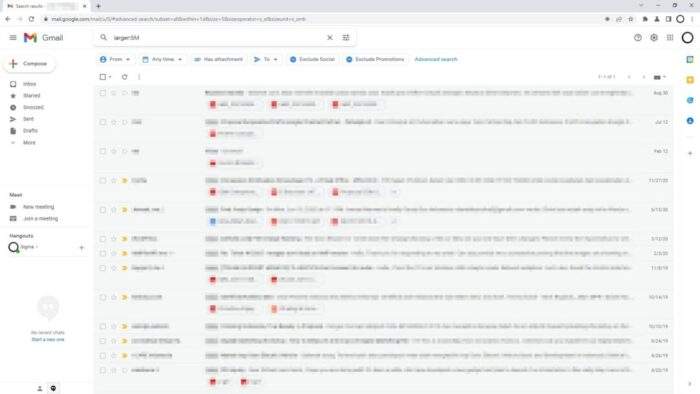Bookmark this page with the star icon
Viewport: 700px width, 394px height.
pyautogui.click(x=630, y=19)
